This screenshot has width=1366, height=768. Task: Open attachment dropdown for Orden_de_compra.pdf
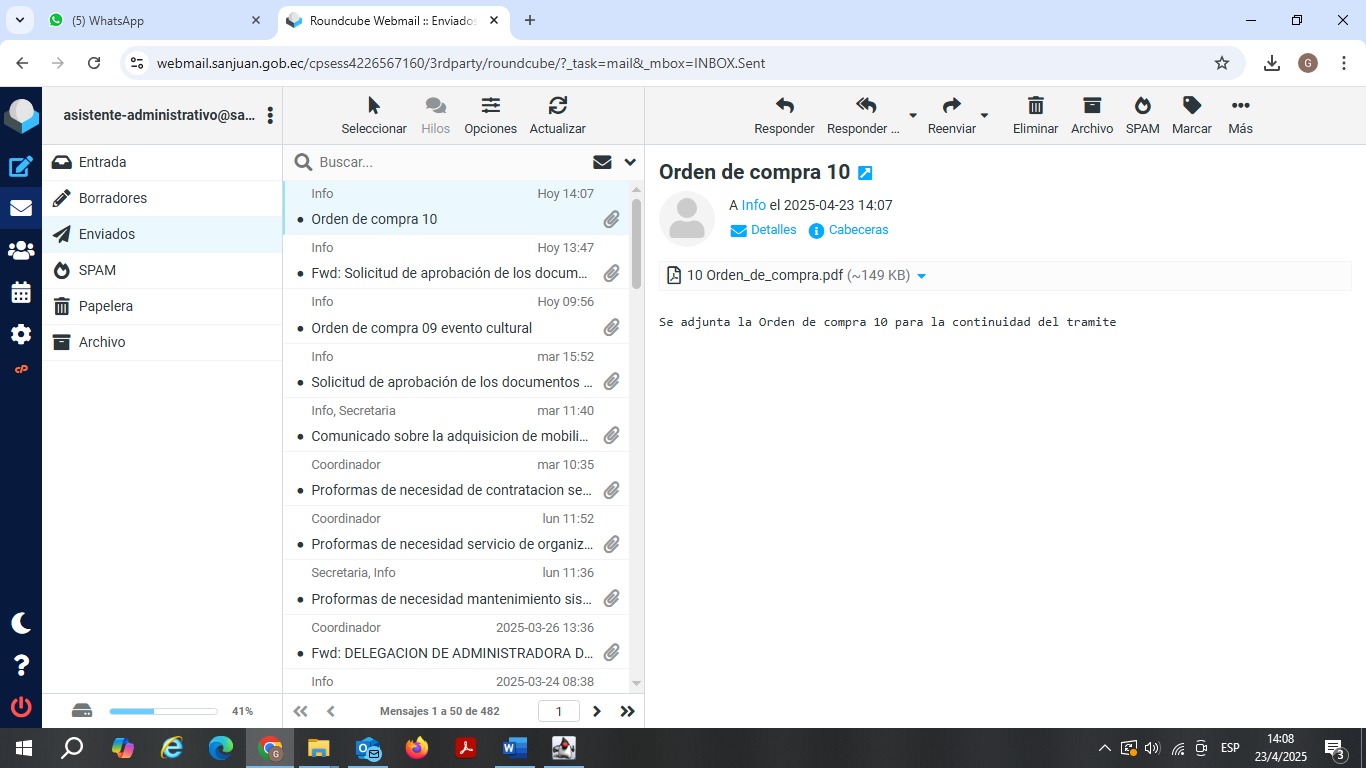[921, 276]
